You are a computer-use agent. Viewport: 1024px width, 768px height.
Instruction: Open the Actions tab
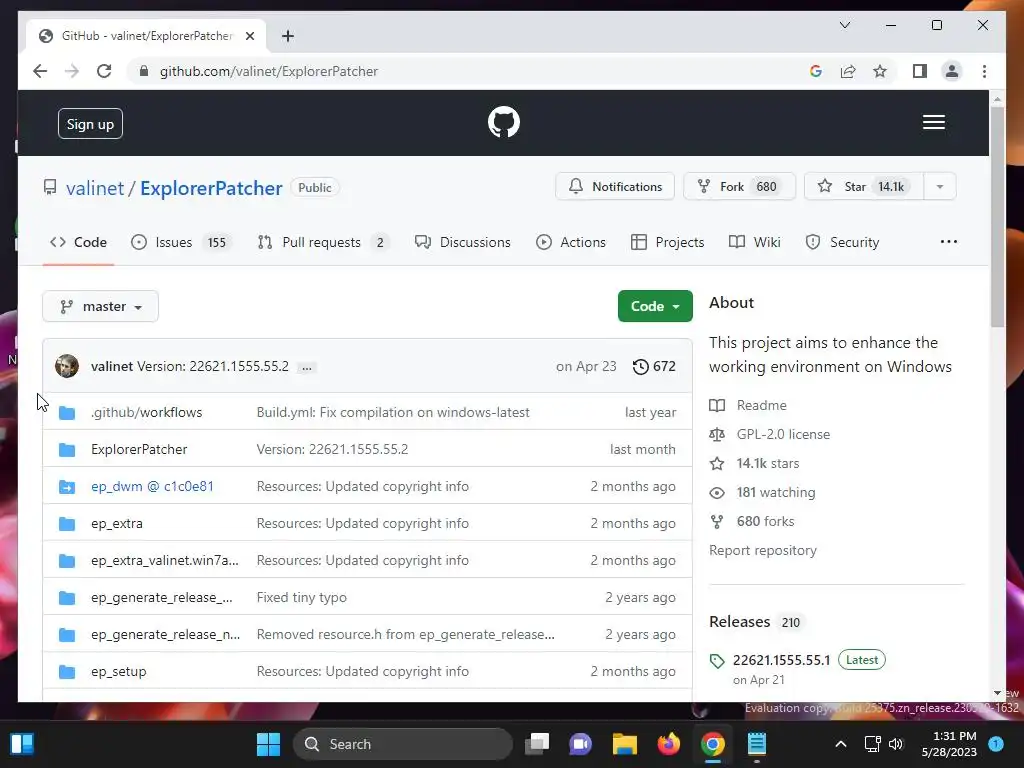pos(571,242)
